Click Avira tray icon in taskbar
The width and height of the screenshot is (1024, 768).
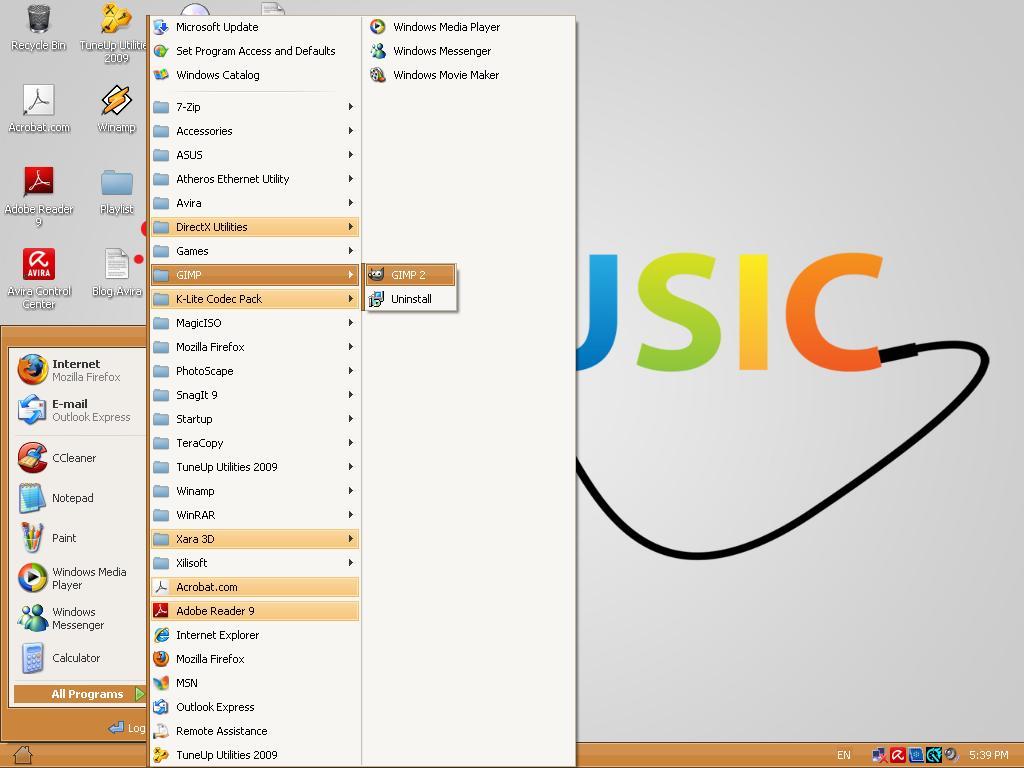point(897,755)
